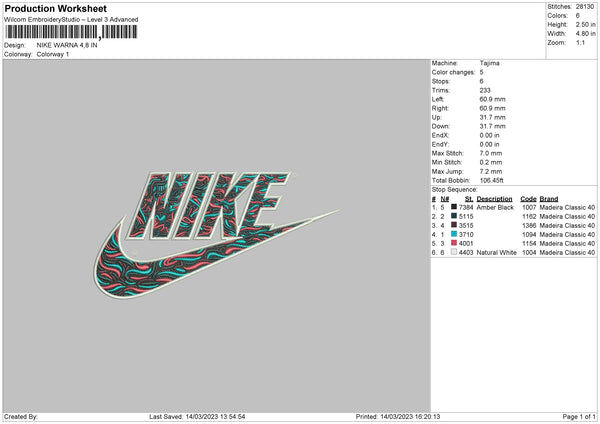Click the Max Jump value '7.2 mm'
Viewport: 600px width, 424px height.
point(491,171)
